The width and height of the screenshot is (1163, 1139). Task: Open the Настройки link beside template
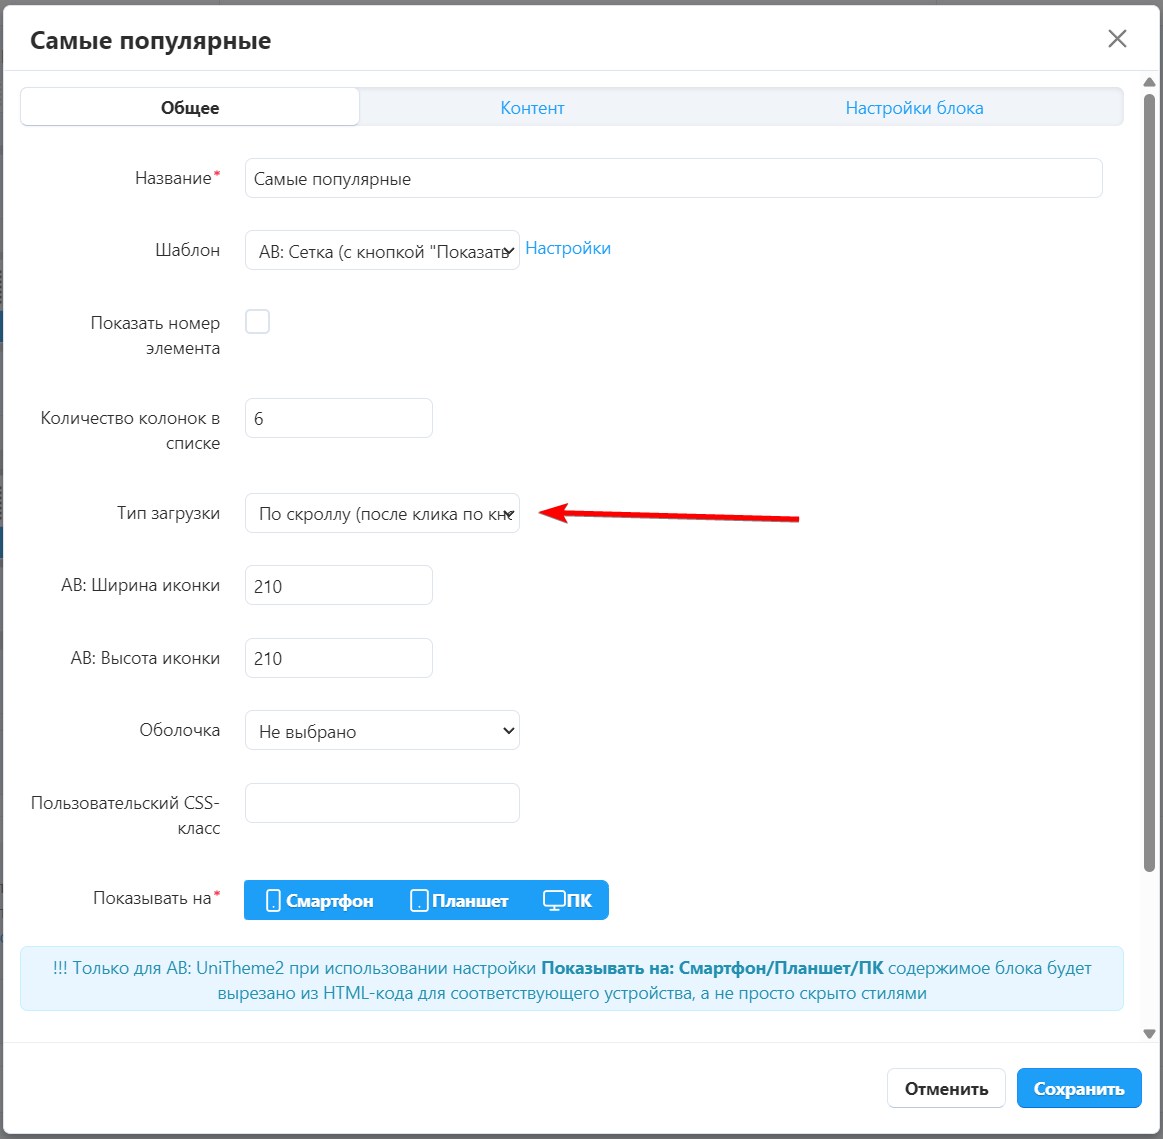click(x=568, y=248)
